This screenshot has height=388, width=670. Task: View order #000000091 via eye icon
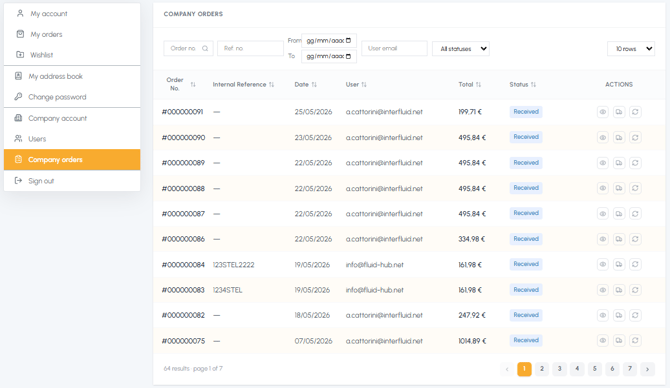[602, 112]
